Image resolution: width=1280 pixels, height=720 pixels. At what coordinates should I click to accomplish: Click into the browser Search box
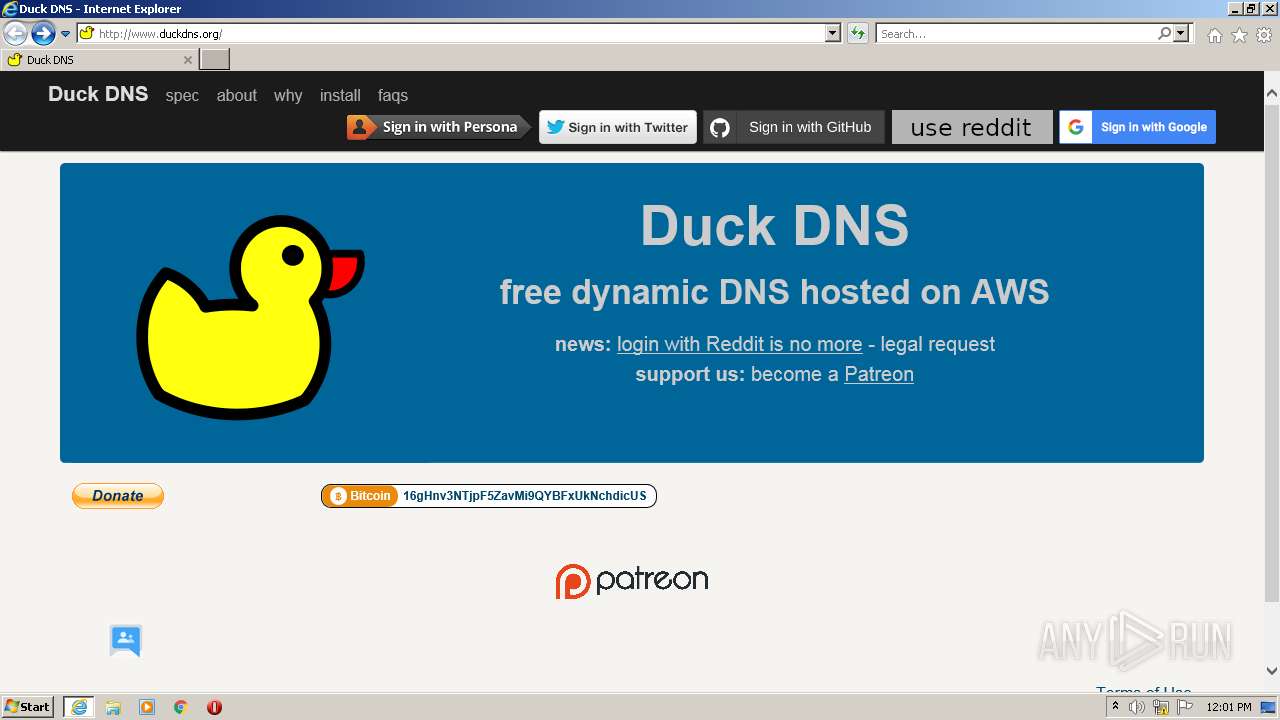[1016, 34]
